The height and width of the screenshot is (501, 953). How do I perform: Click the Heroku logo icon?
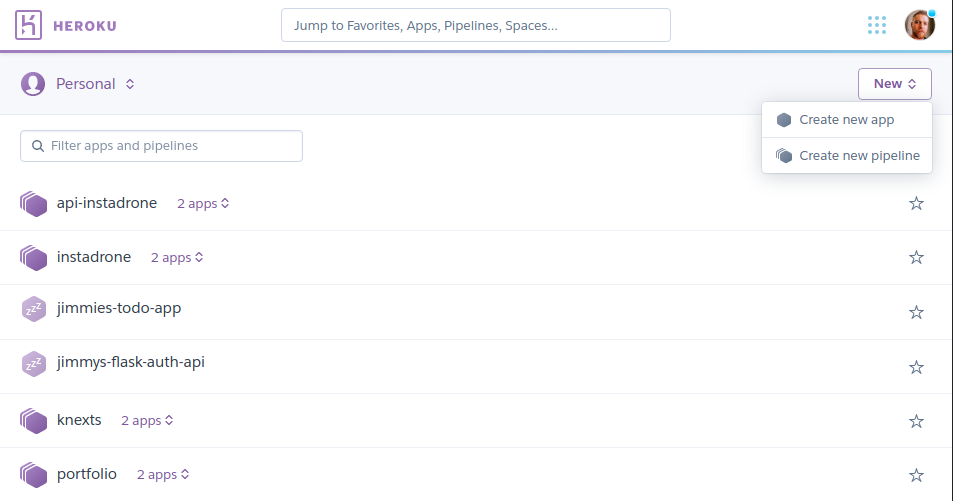(30, 25)
